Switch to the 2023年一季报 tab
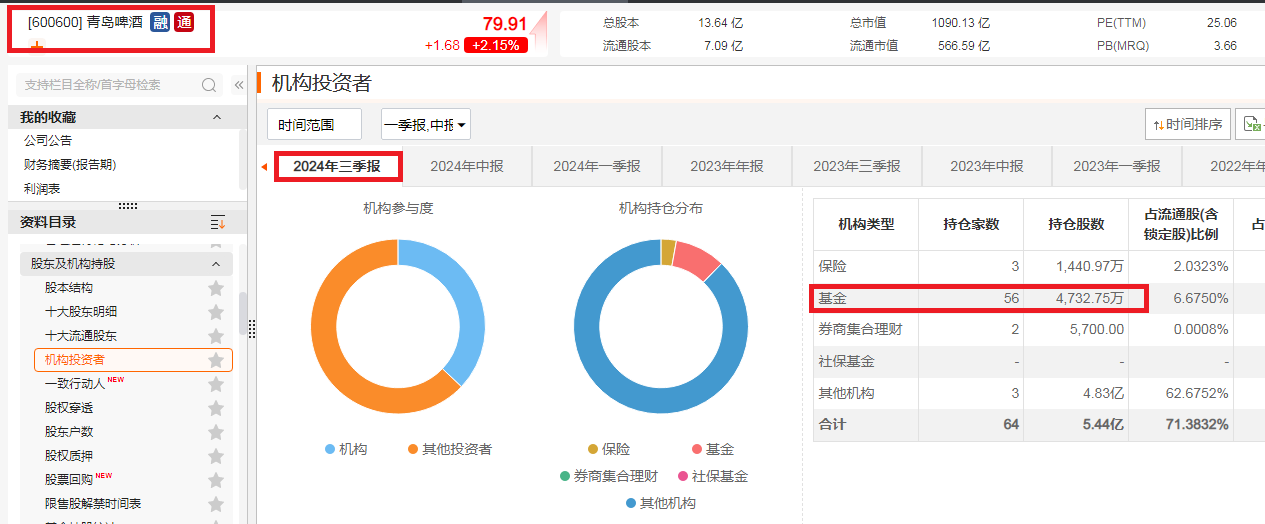Screen dimensions: 1265x524 coord(1117,167)
